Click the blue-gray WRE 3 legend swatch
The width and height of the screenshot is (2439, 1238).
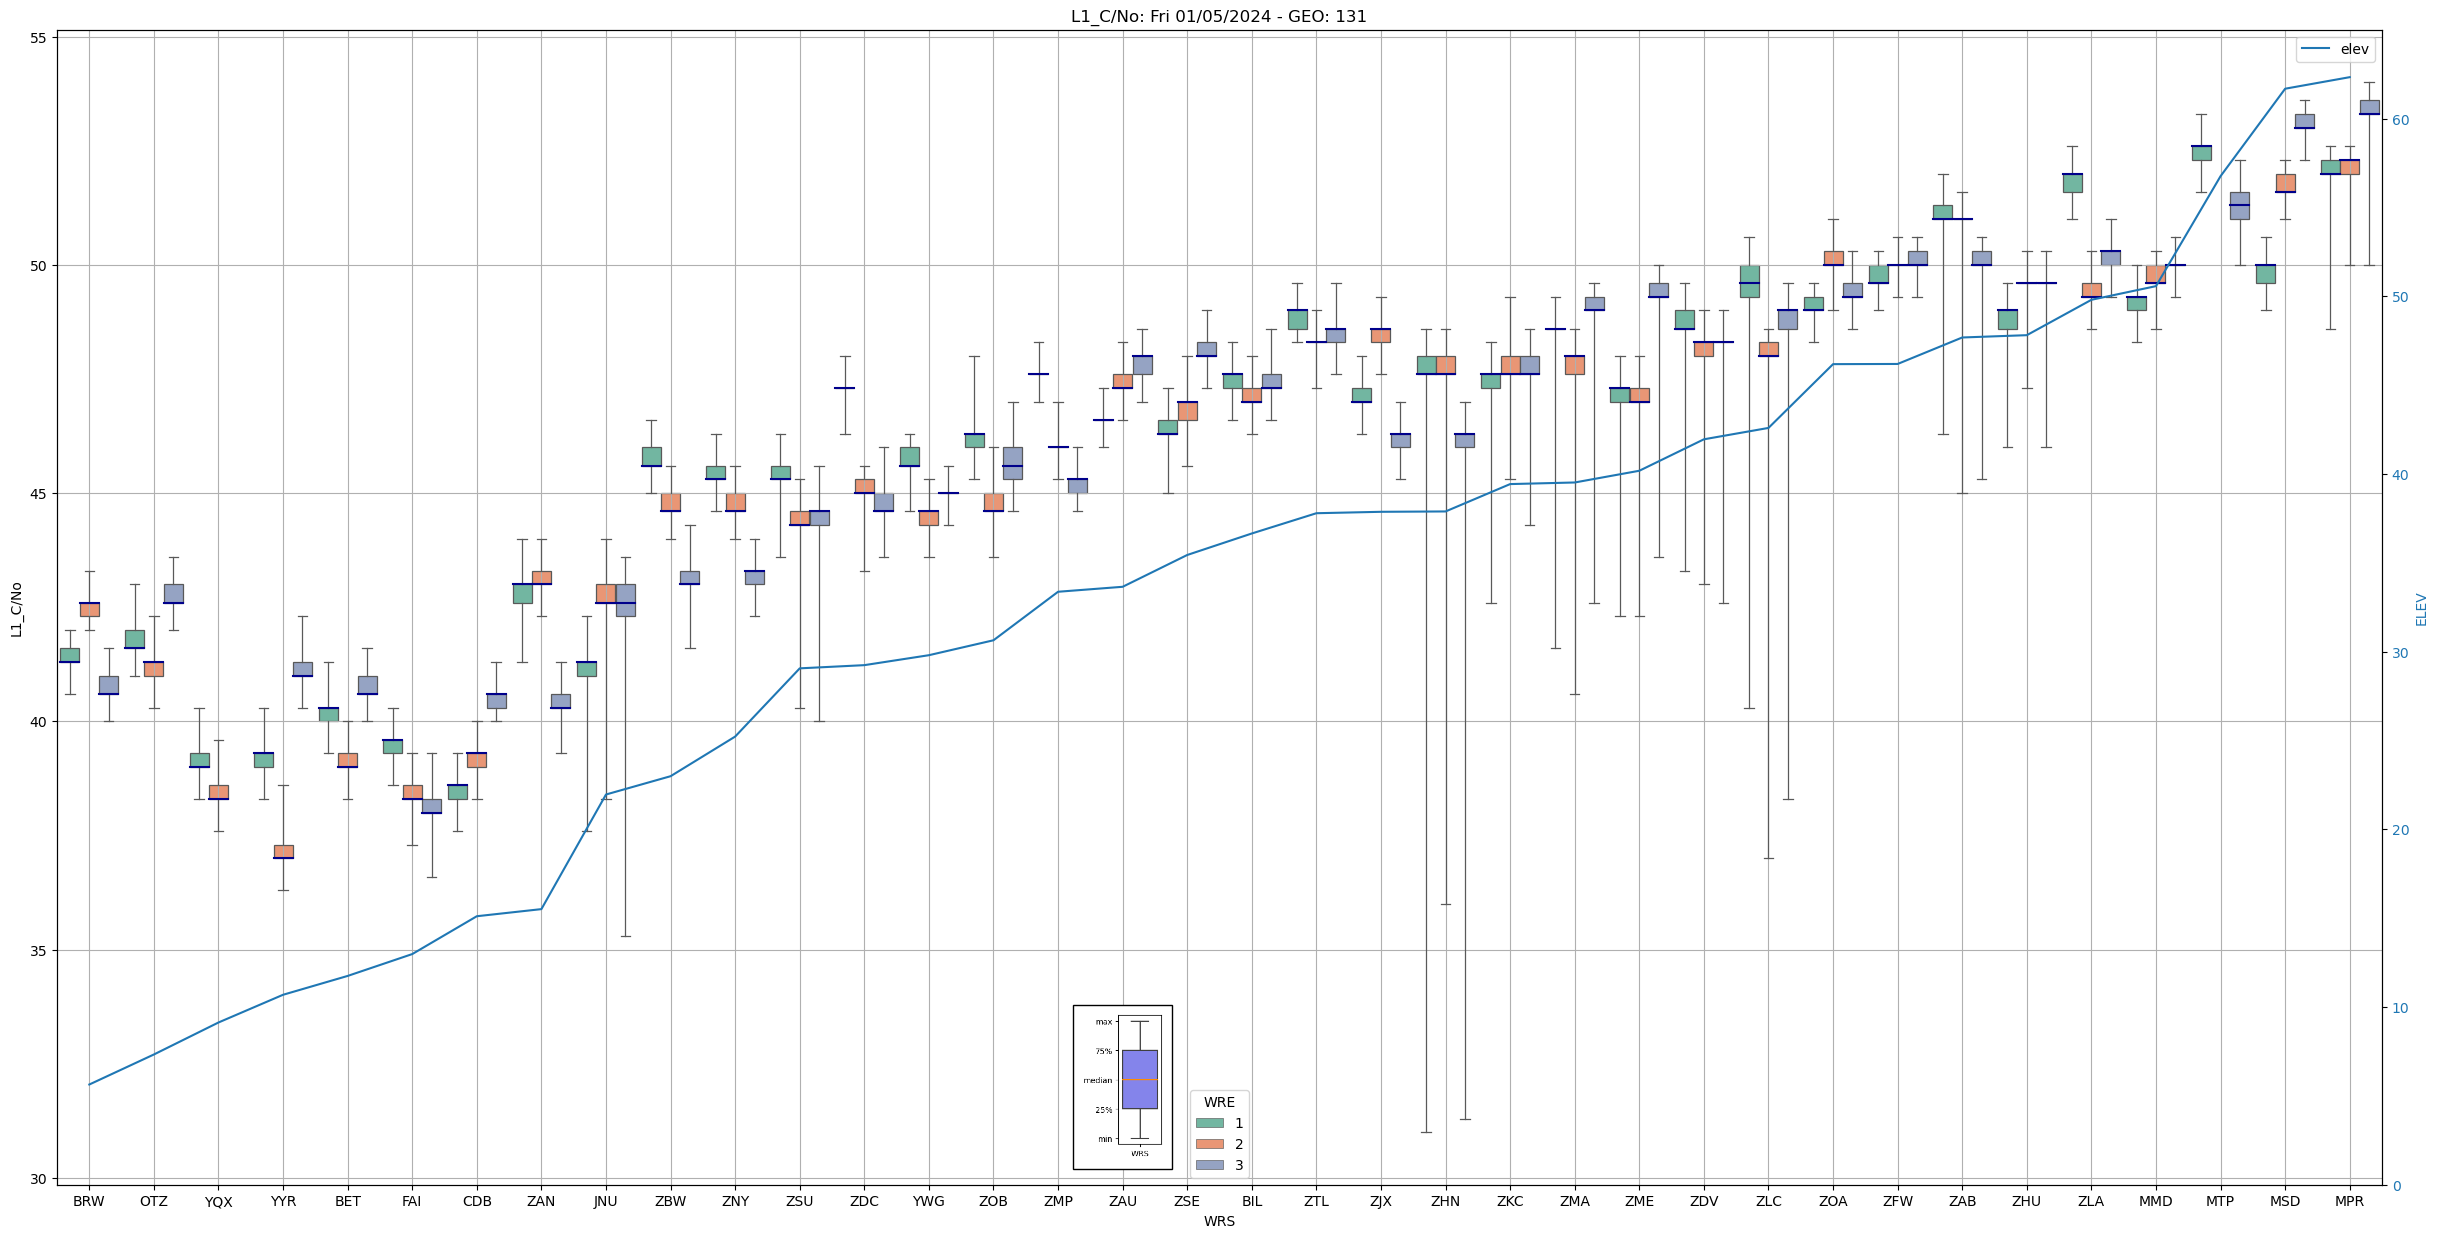pos(1209,1165)
